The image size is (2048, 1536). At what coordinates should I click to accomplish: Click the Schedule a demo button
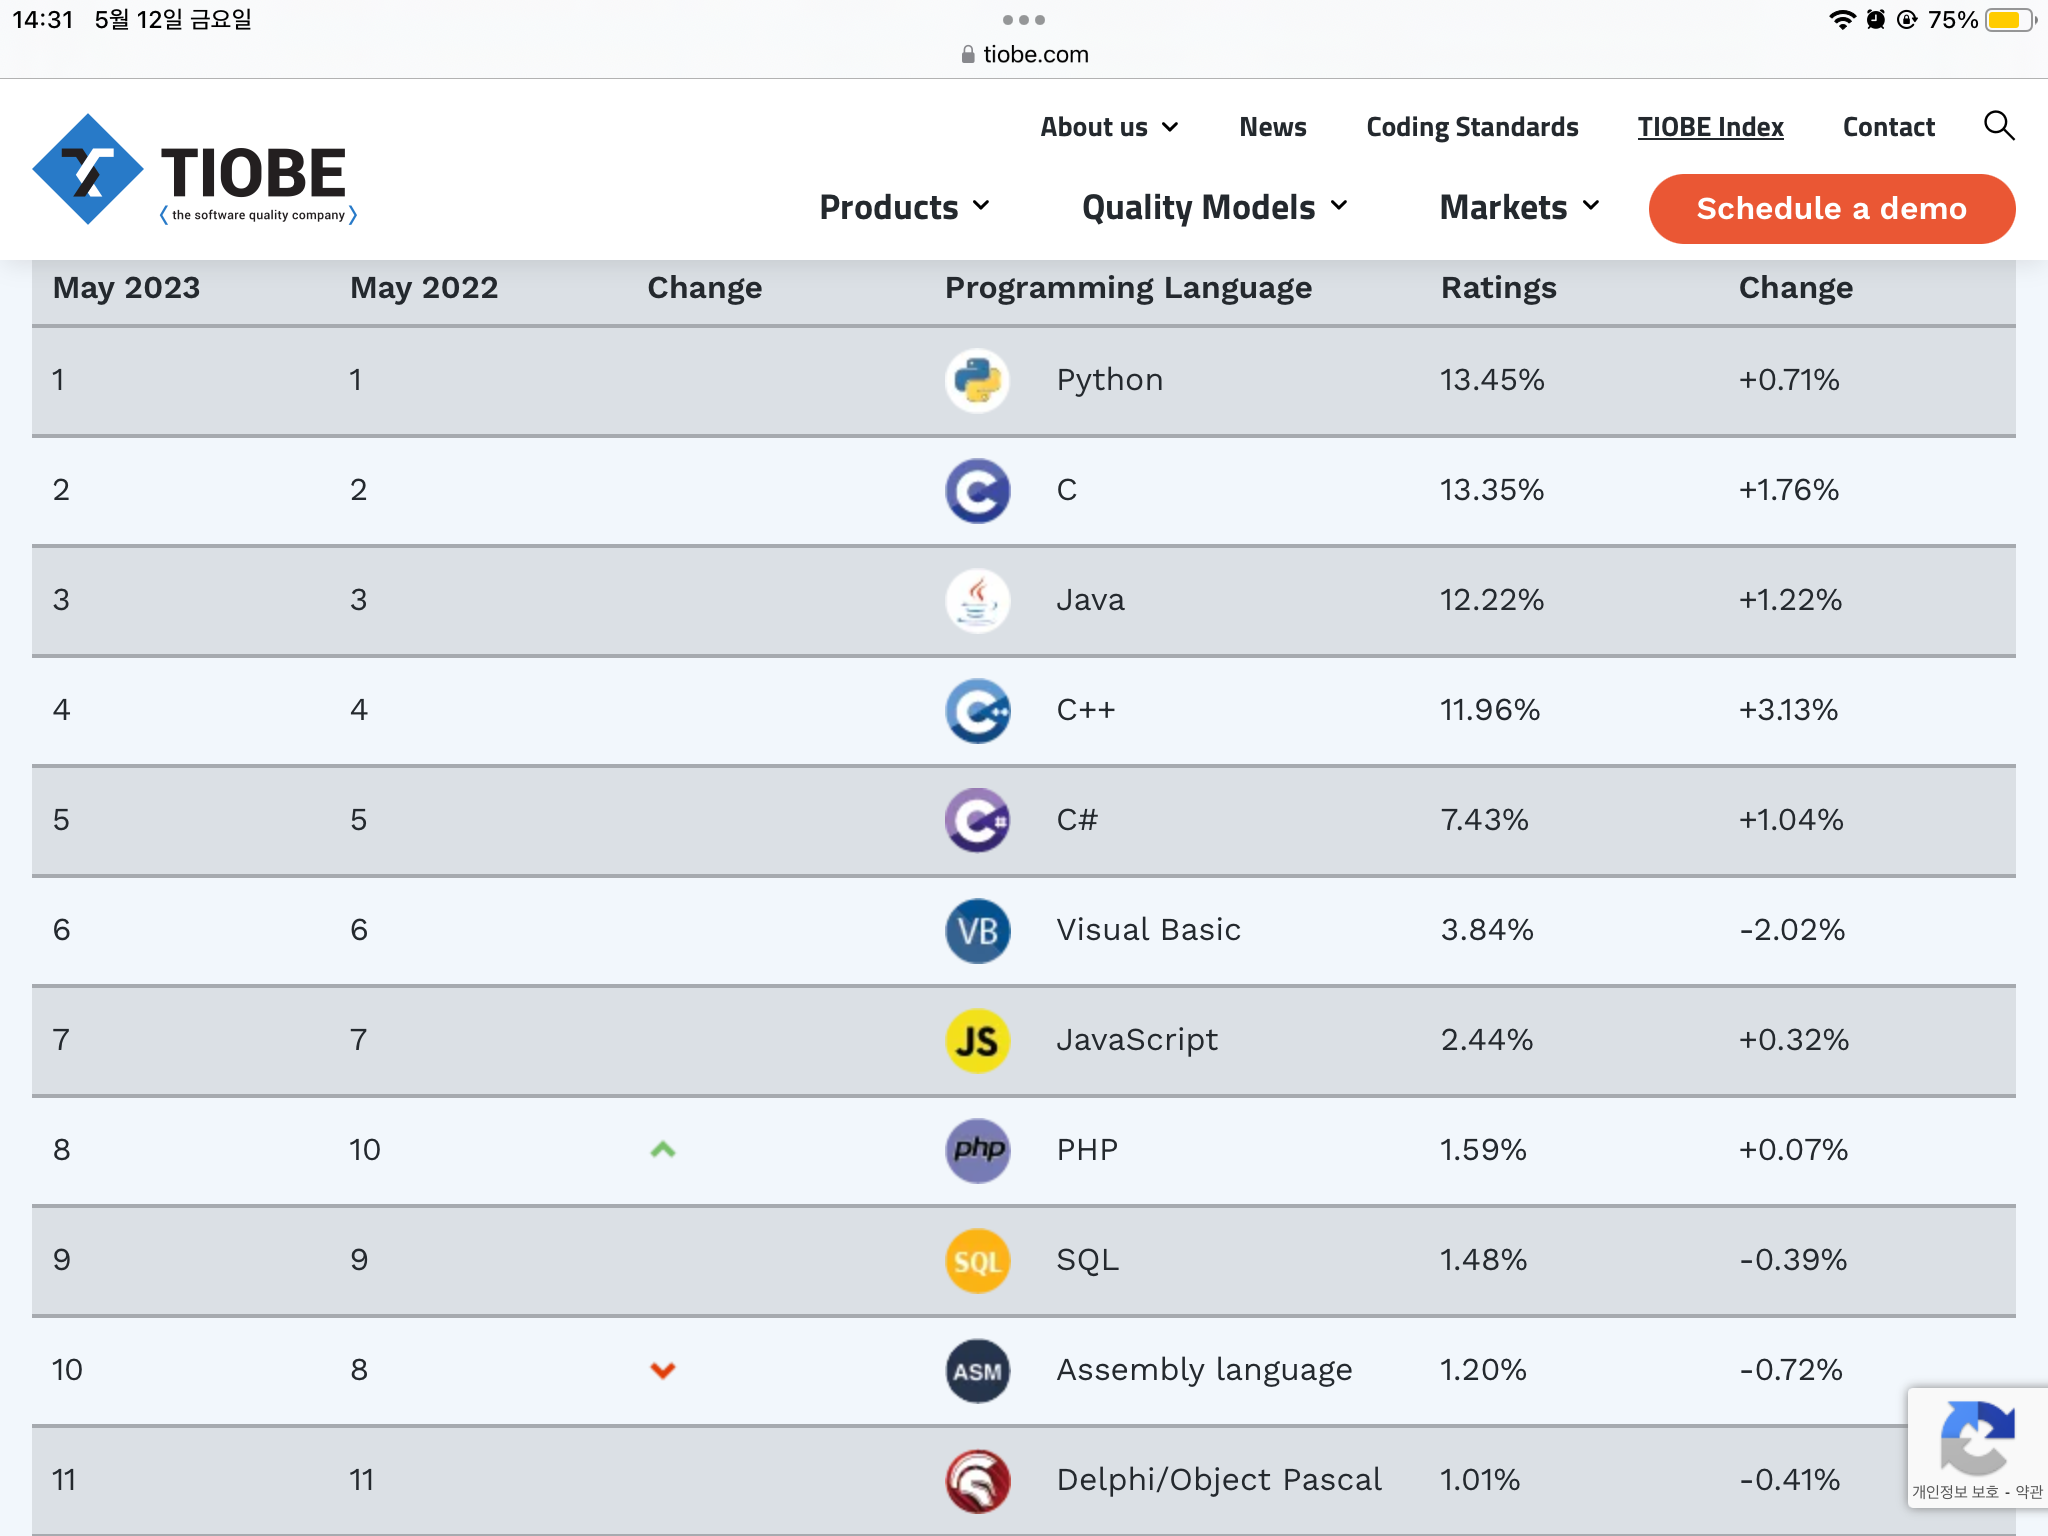pos(1831,208)
